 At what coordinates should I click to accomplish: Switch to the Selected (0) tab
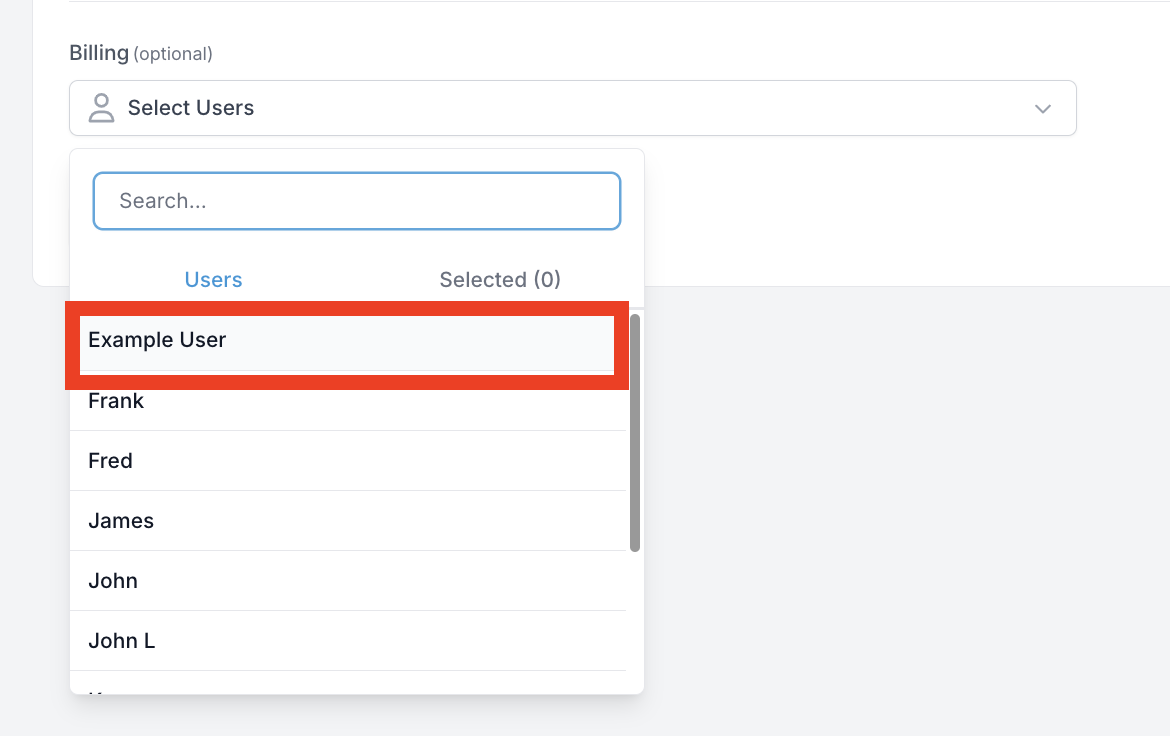pos(500,279)
